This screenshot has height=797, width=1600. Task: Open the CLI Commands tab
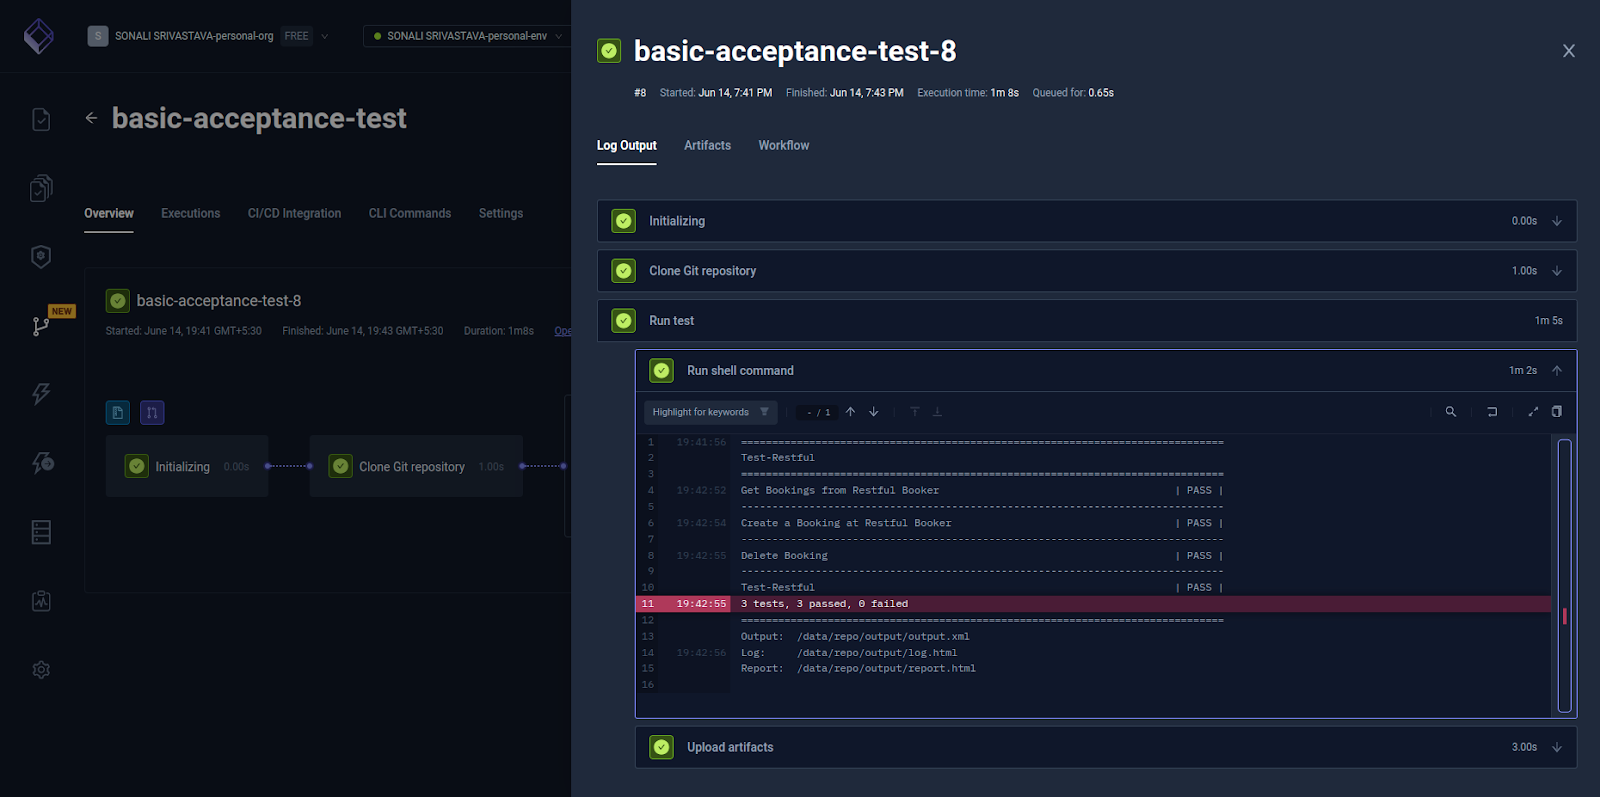point(410,214)
